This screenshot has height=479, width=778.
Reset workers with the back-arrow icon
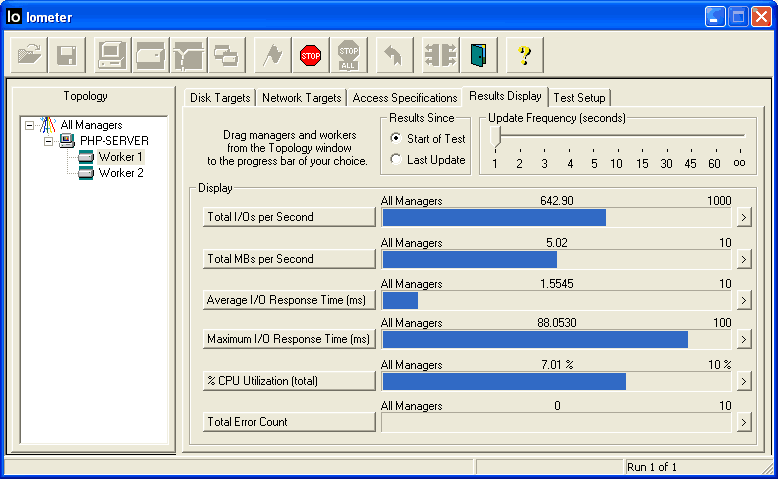pyautogui.click(x=394, y=55)
